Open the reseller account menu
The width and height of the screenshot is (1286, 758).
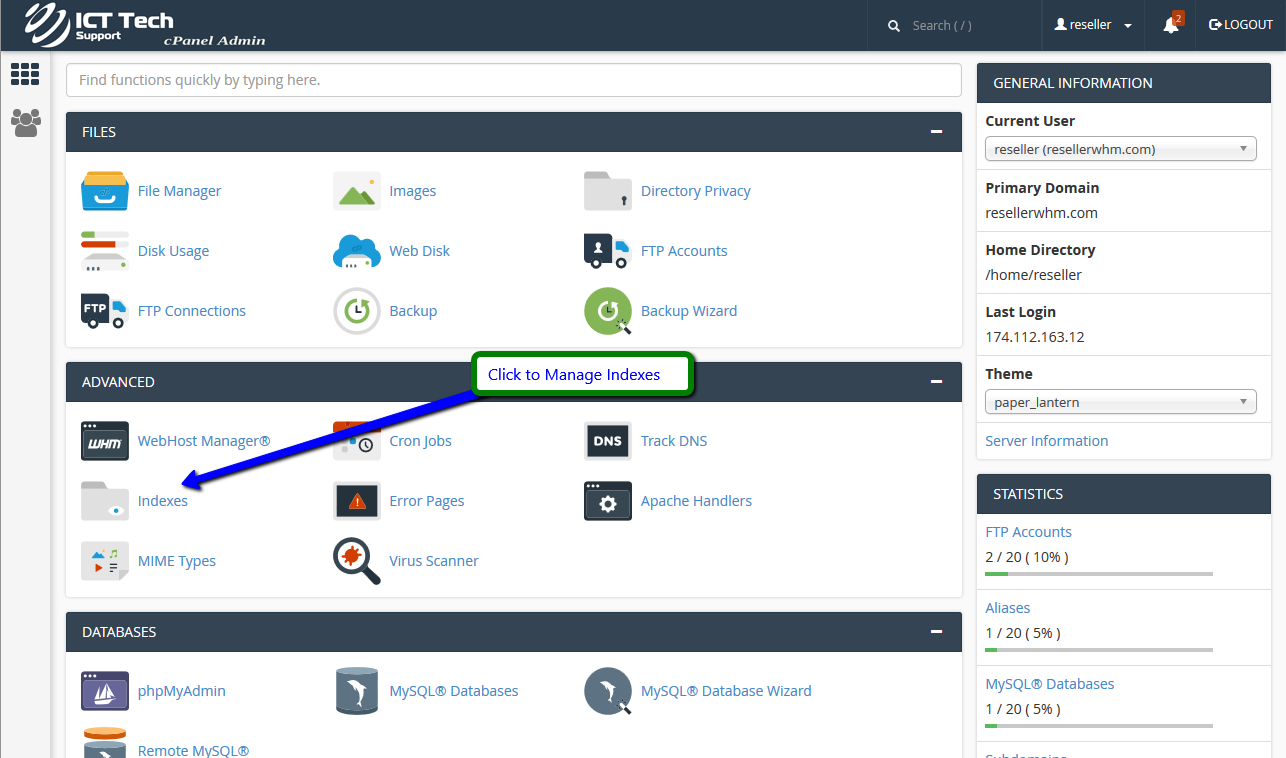pos(1093,25)
